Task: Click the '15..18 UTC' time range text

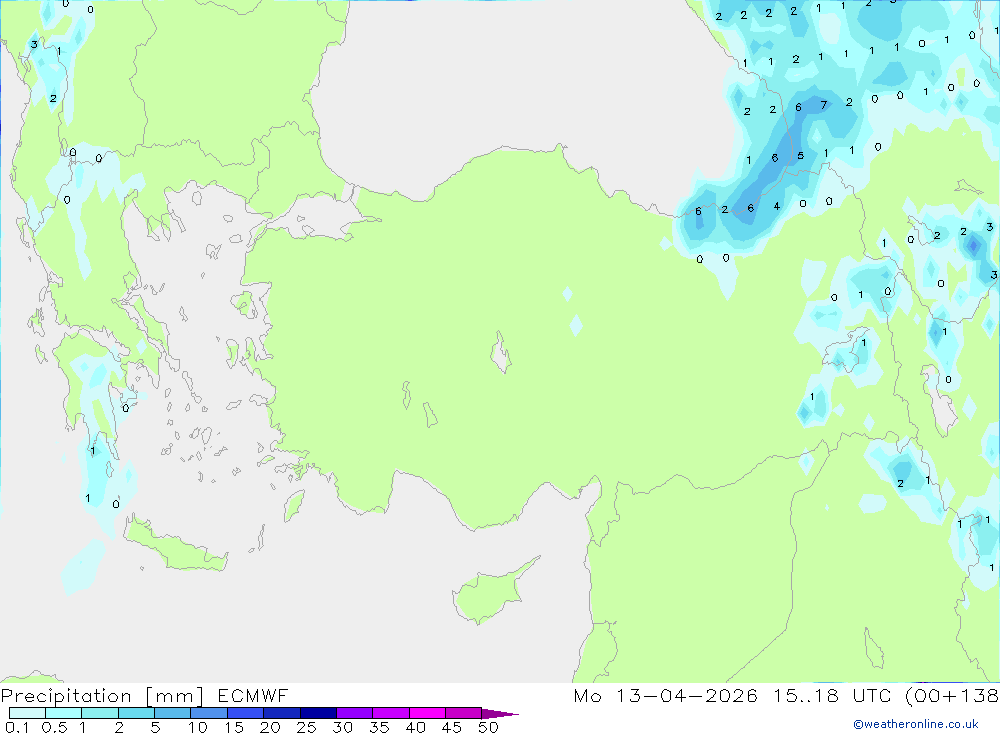Action: pos(832,695)
